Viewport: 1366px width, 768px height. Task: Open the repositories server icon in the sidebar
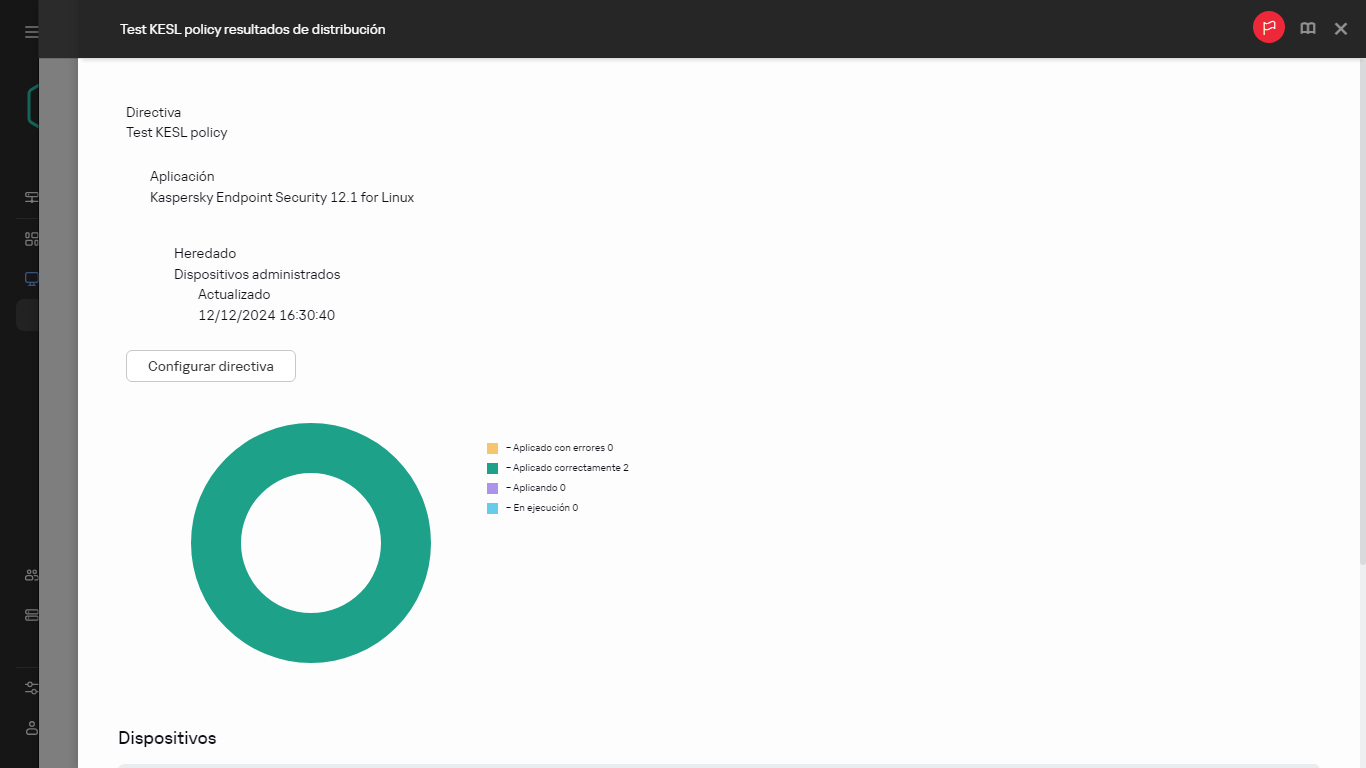(x=31, y=614)
